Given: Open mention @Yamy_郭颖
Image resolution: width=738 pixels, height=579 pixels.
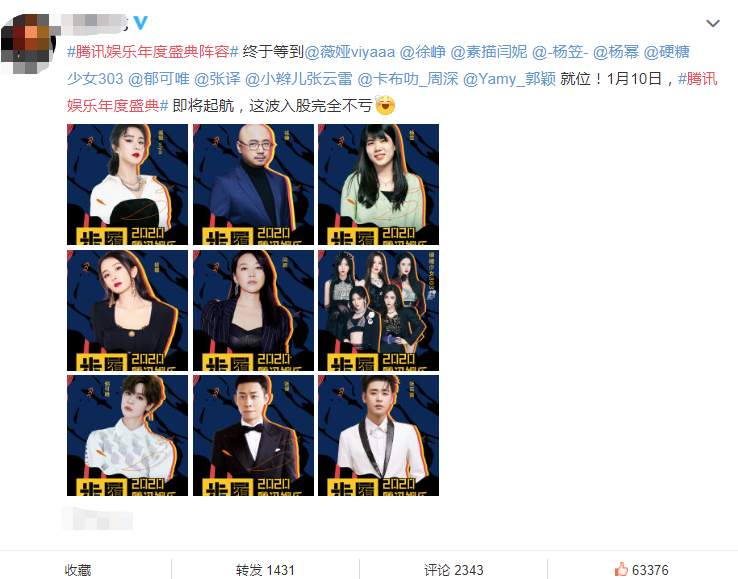Looking at the screenshot, I should click(x=509, y=79).
